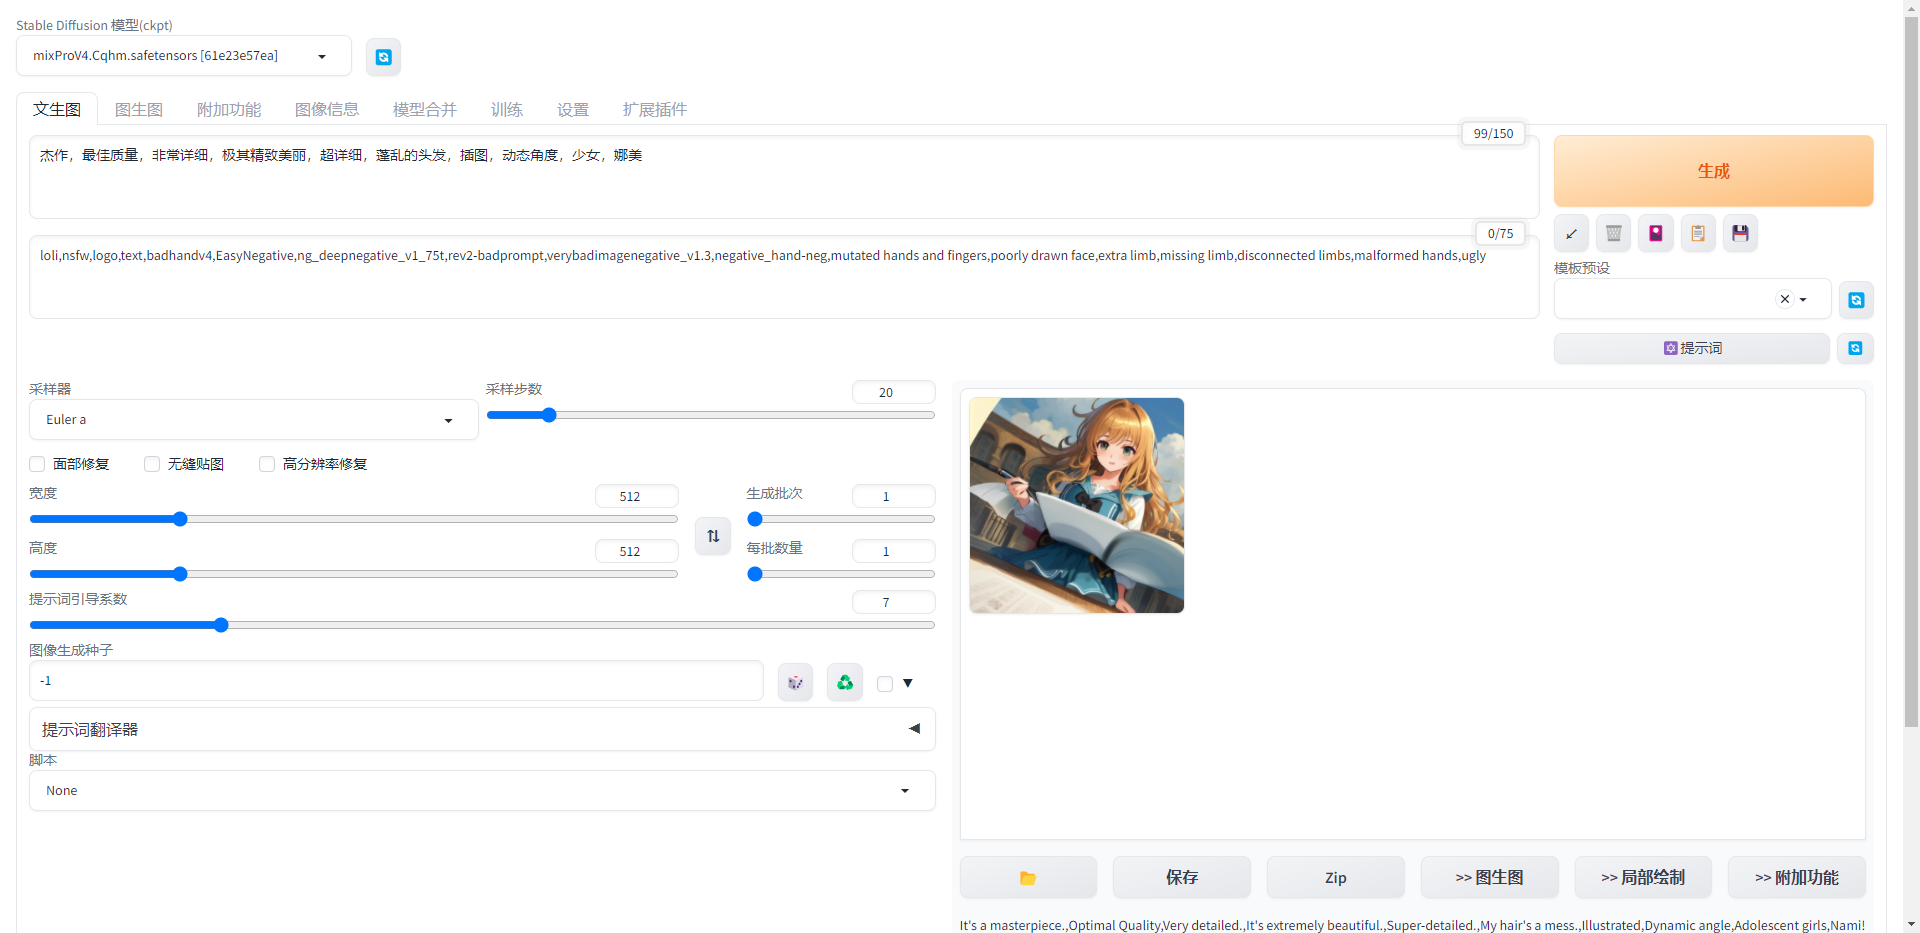Viewport: 1920px width, 933px height.
Task: Click the 采样步数 value box showing 20
Action: [893, 392]
